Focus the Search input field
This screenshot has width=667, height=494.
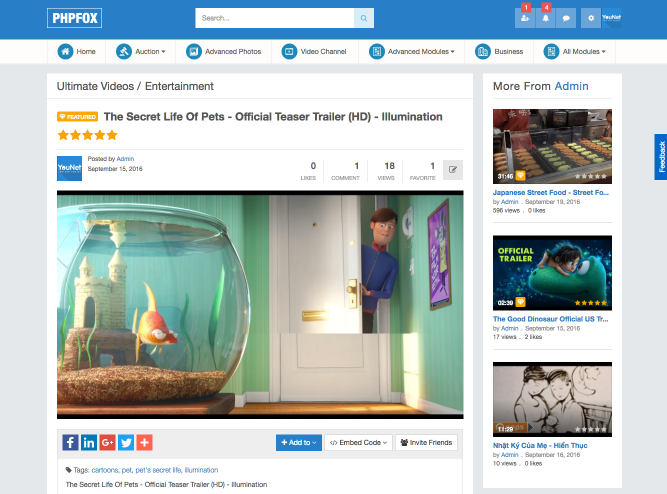coord(275,18)
